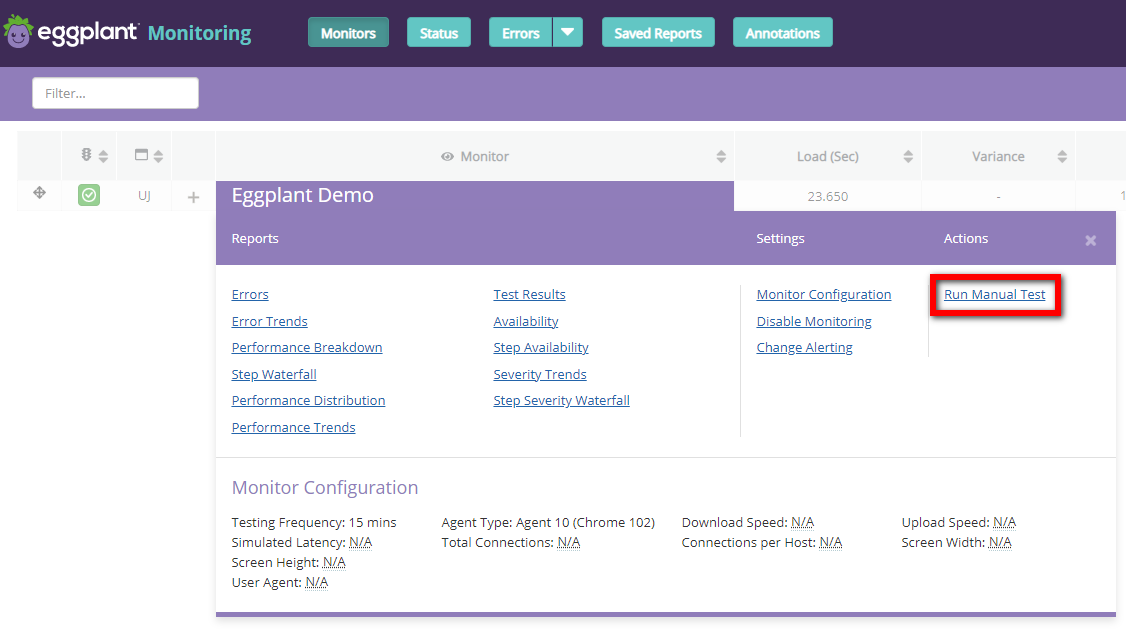Click the plus icon in Eggplant Demo row
This screenshot has height=636, width=1126.
[x=193, y=197]
